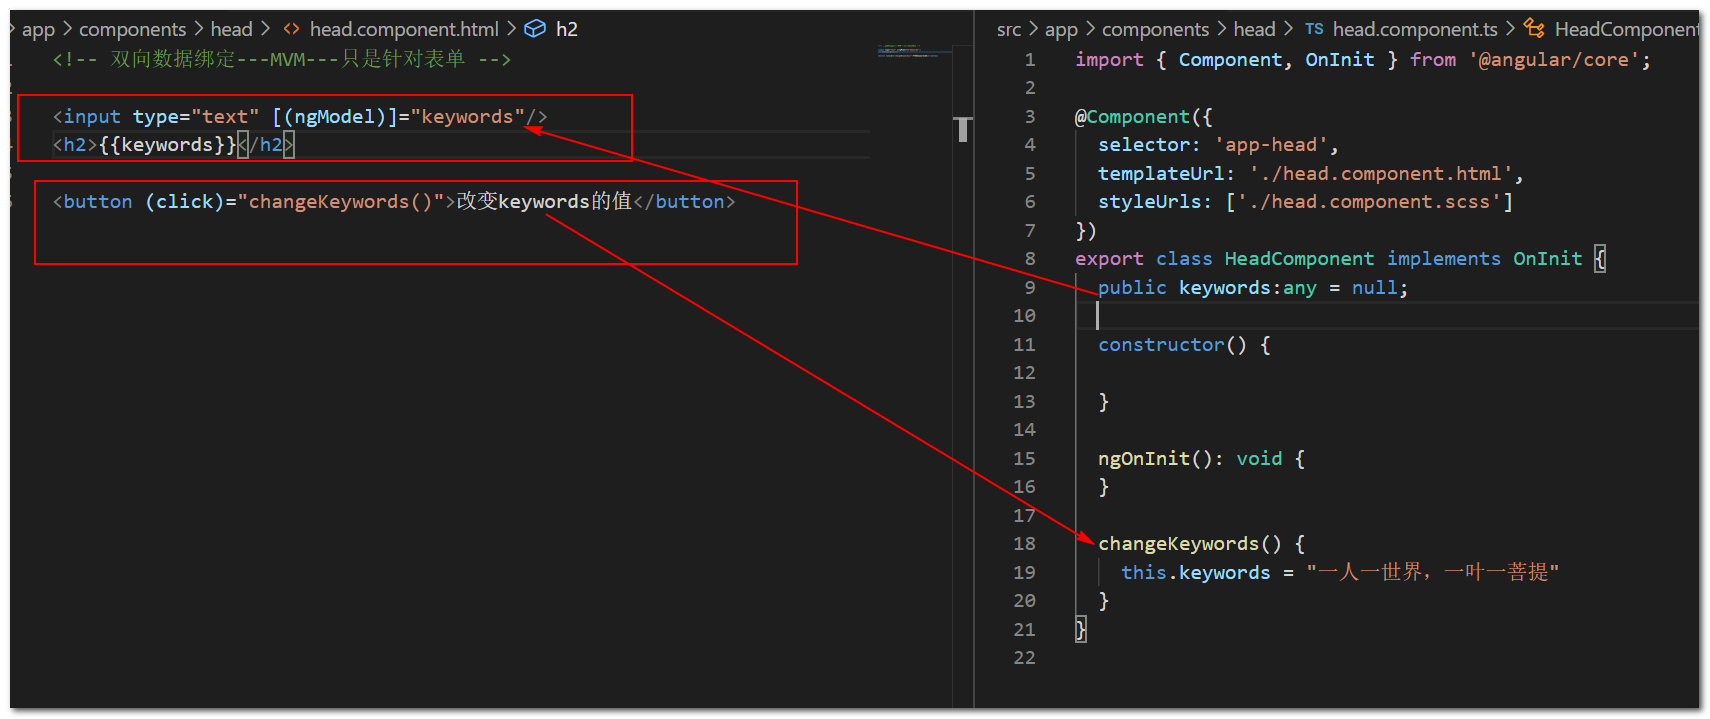
Task: Click the 'src' breadcrumb in right editor
Action: tap(1009, 29)
